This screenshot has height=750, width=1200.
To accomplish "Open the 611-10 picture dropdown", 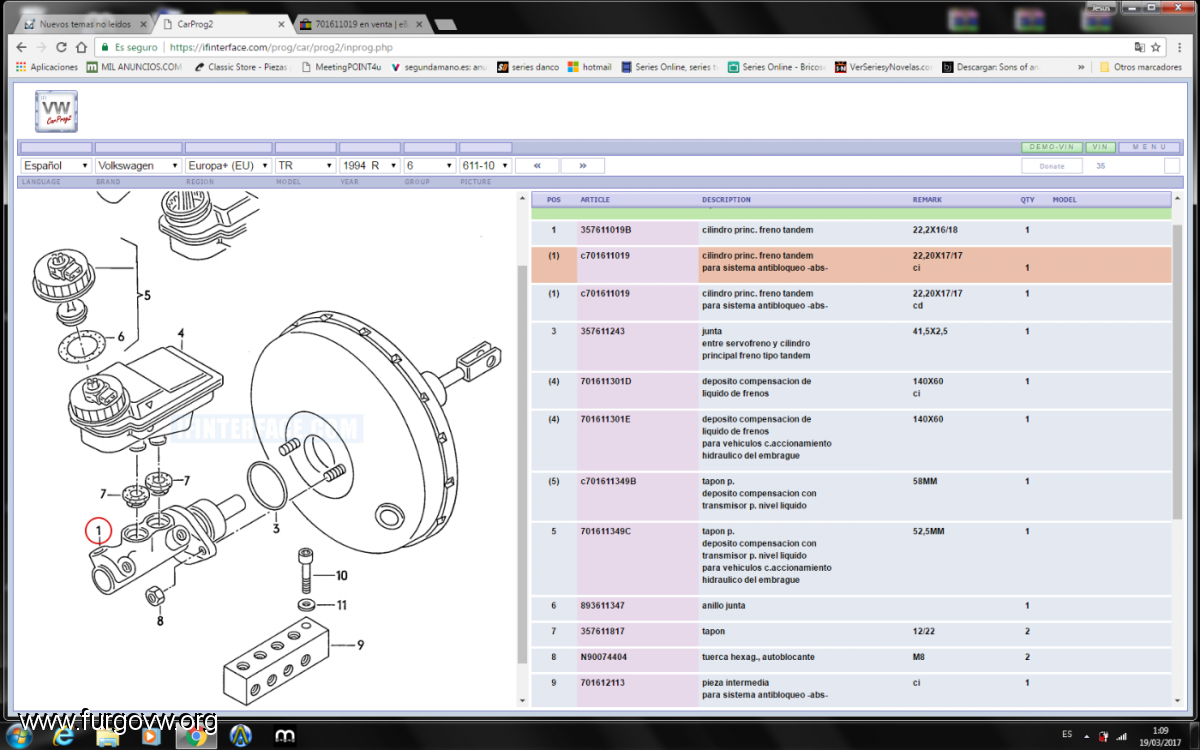I will pyautogui.click(x=486, y=165).
